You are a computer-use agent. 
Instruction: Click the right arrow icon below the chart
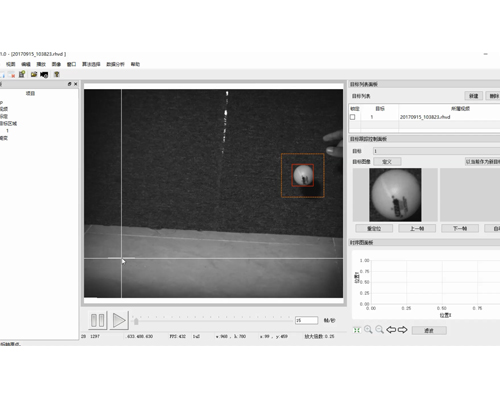(403, 330)
